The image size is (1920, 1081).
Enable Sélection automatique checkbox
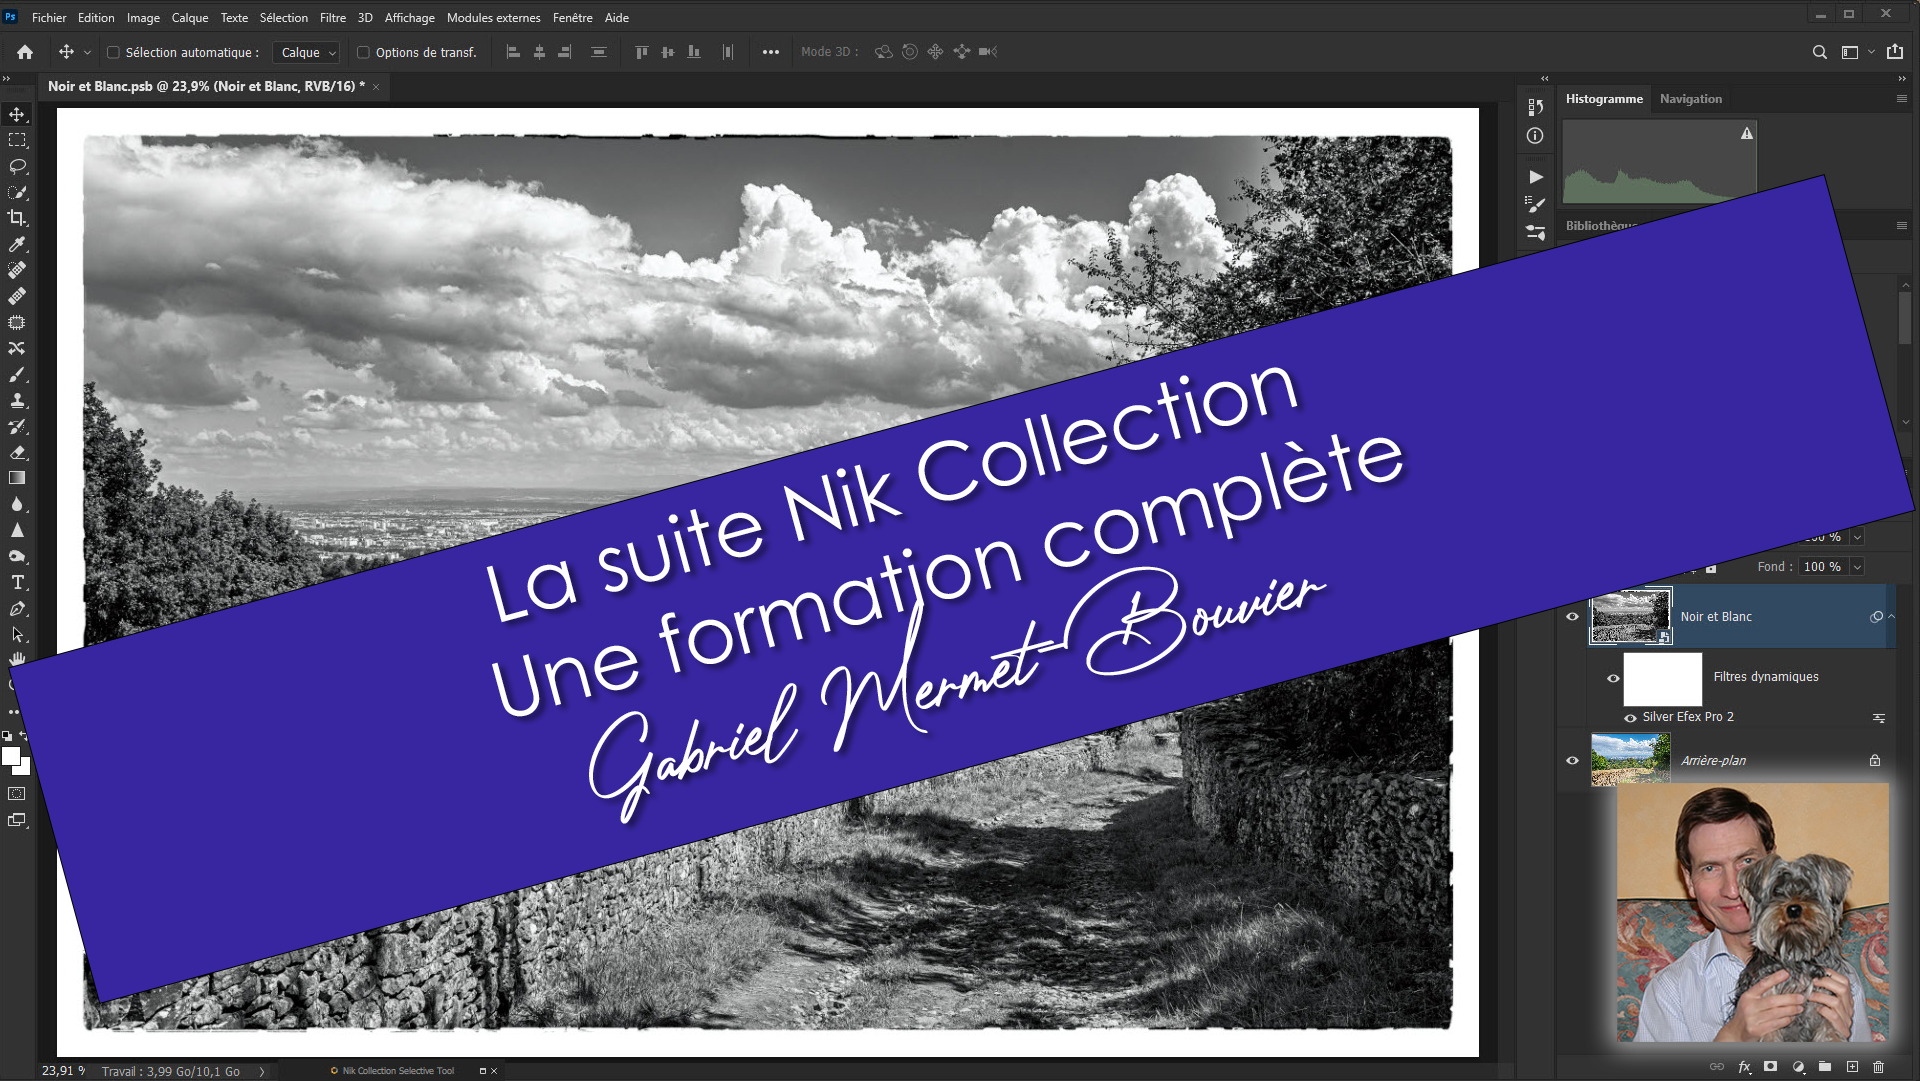point(113,52)
